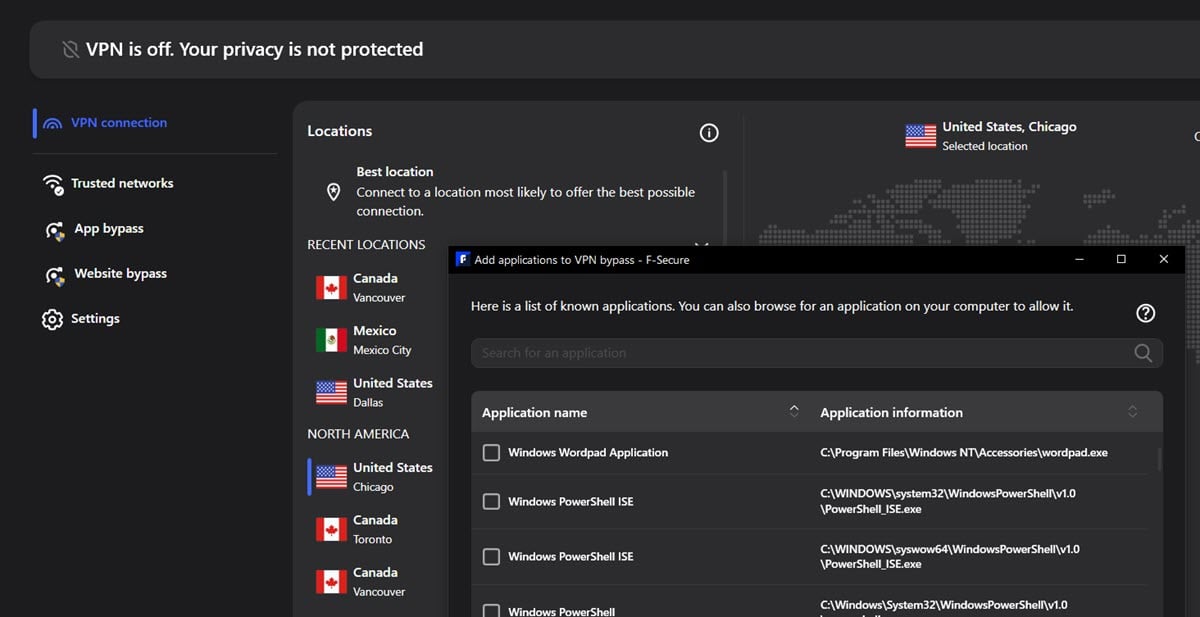The image size is (1200, 617).
Task: Click the RECENT LOCATIONS heading
Action: (x=366, y=244)
